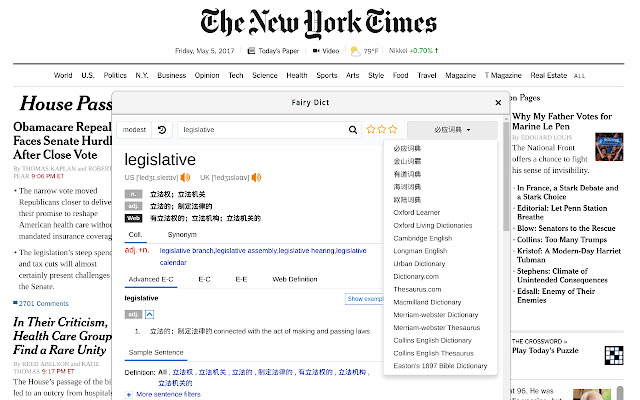Play the US pronunciation audio
This screenshot has width=640, height=400.
(186, 178)
